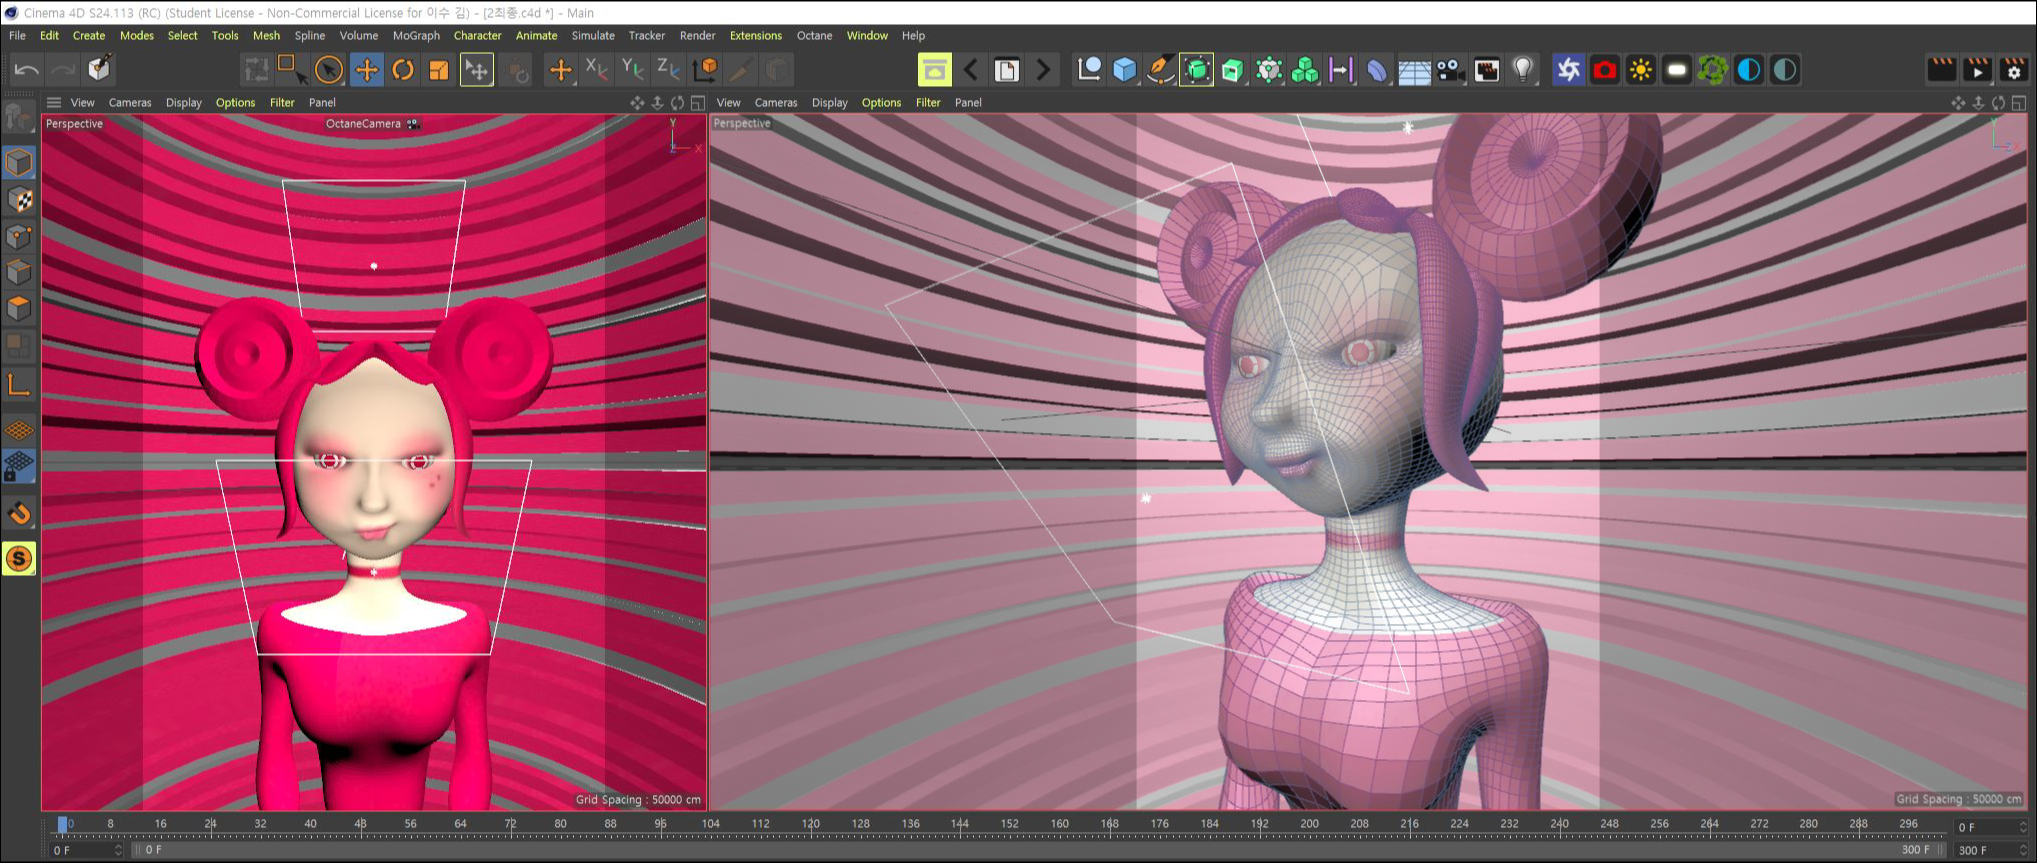
Task: Toggle Z-axis lock
Action: pyautogui.click(x=669, y=69)
